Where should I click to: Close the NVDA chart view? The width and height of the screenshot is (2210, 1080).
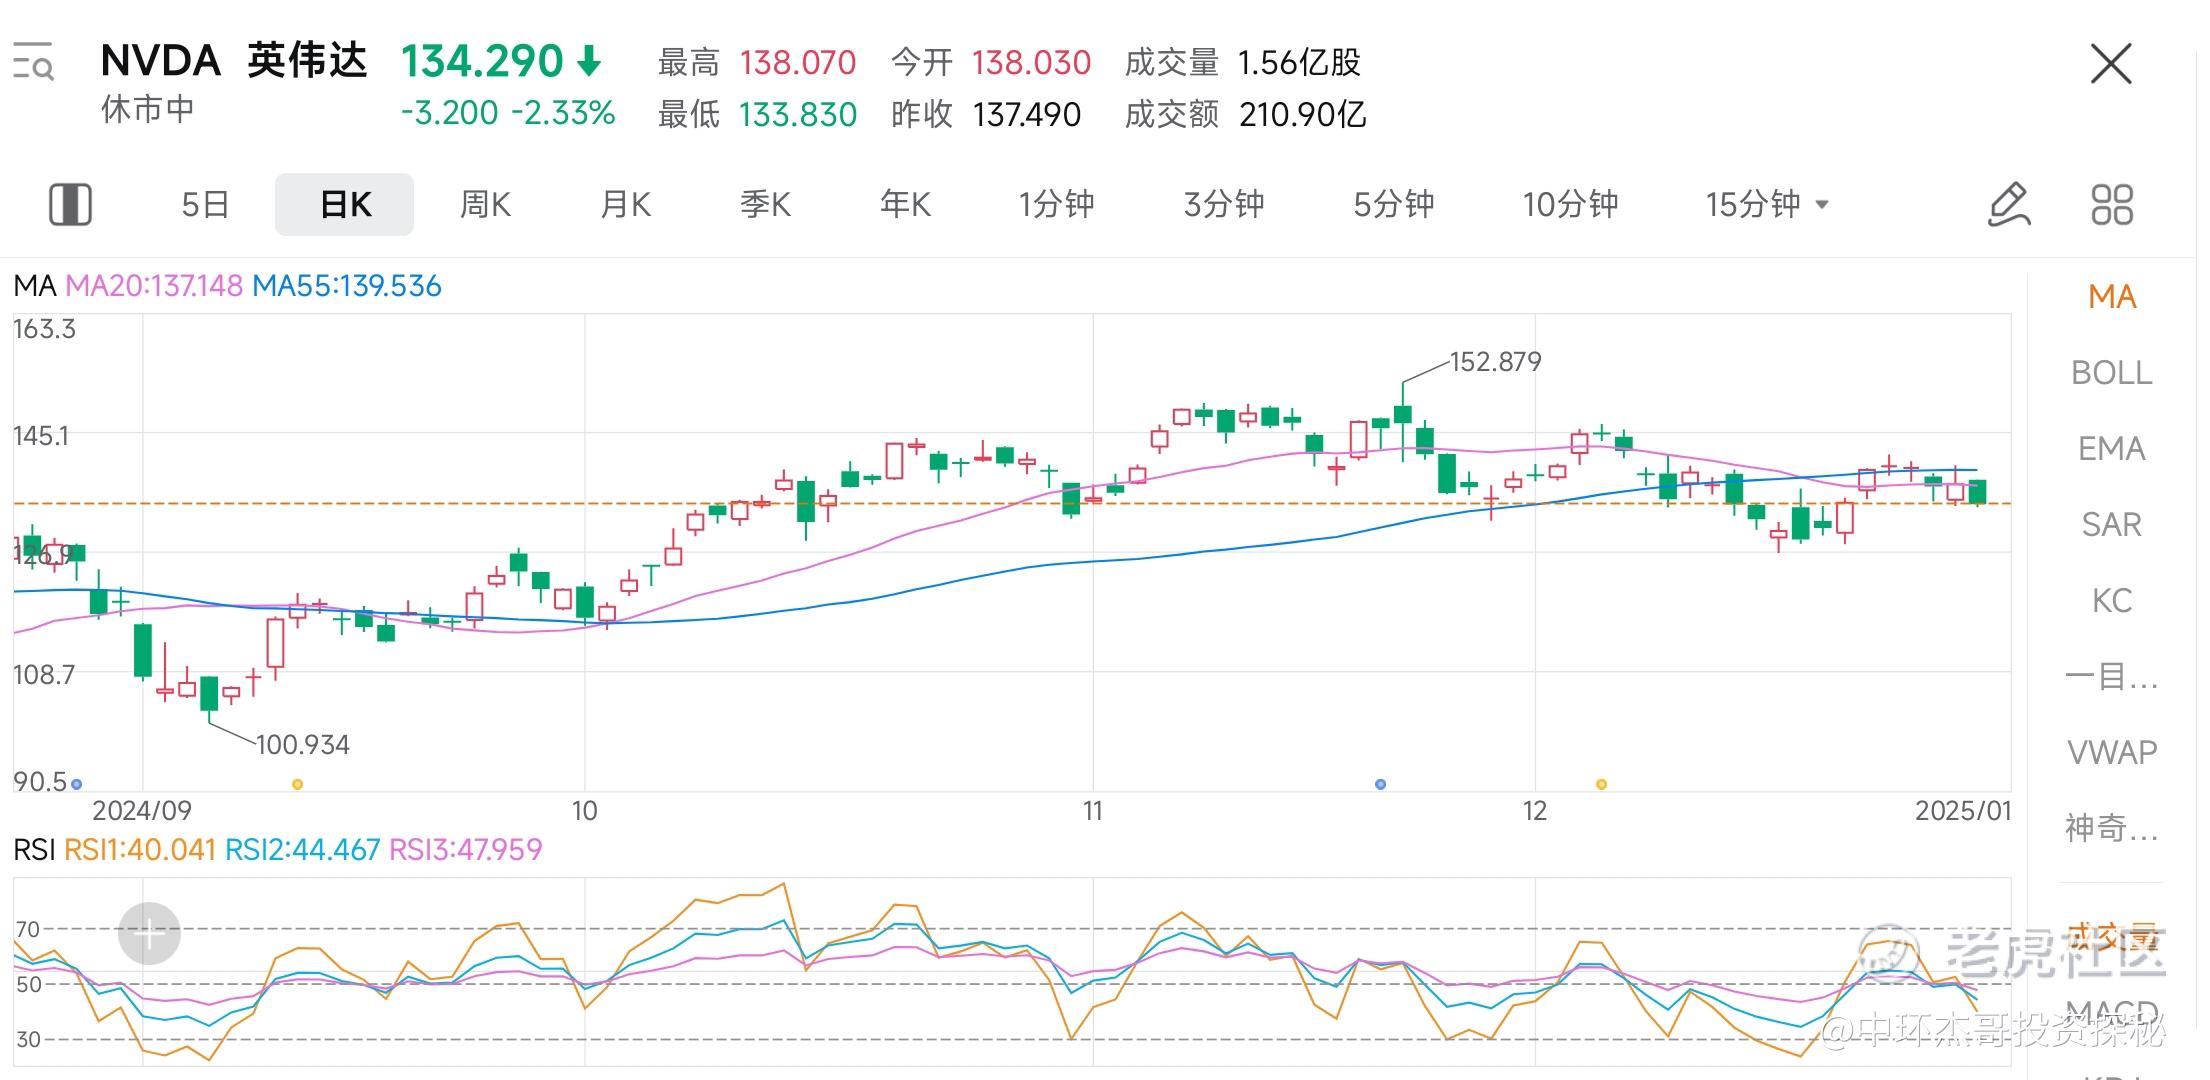coord(2111,64)
